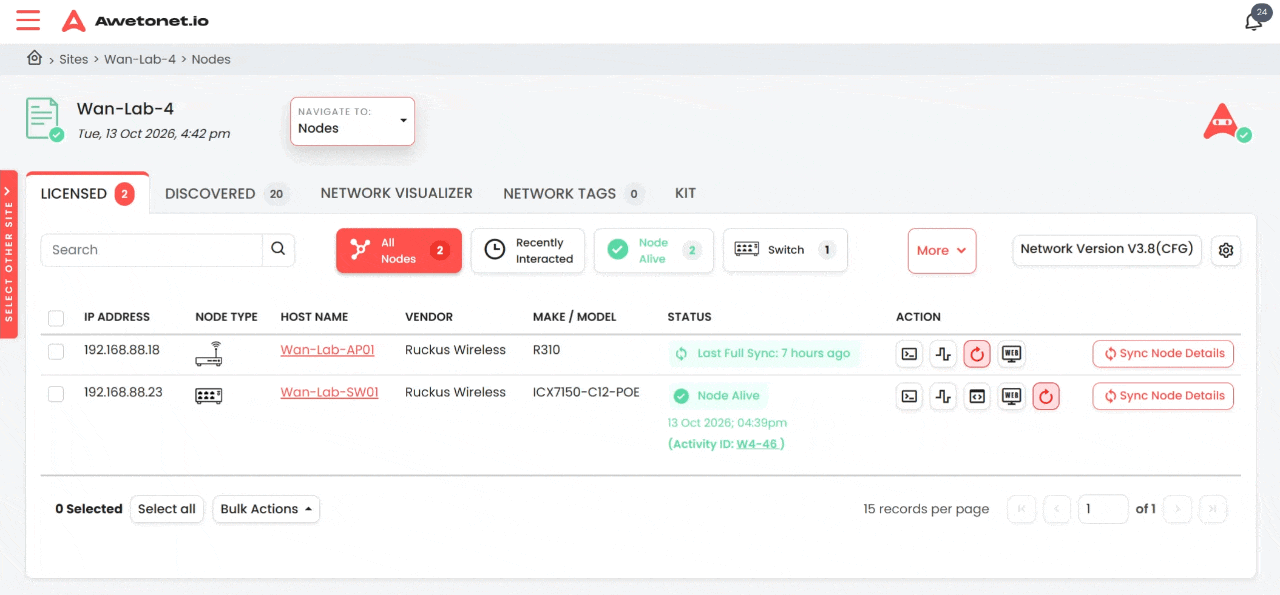
Task: Filter by Recently Interacted
Action: 528,250
